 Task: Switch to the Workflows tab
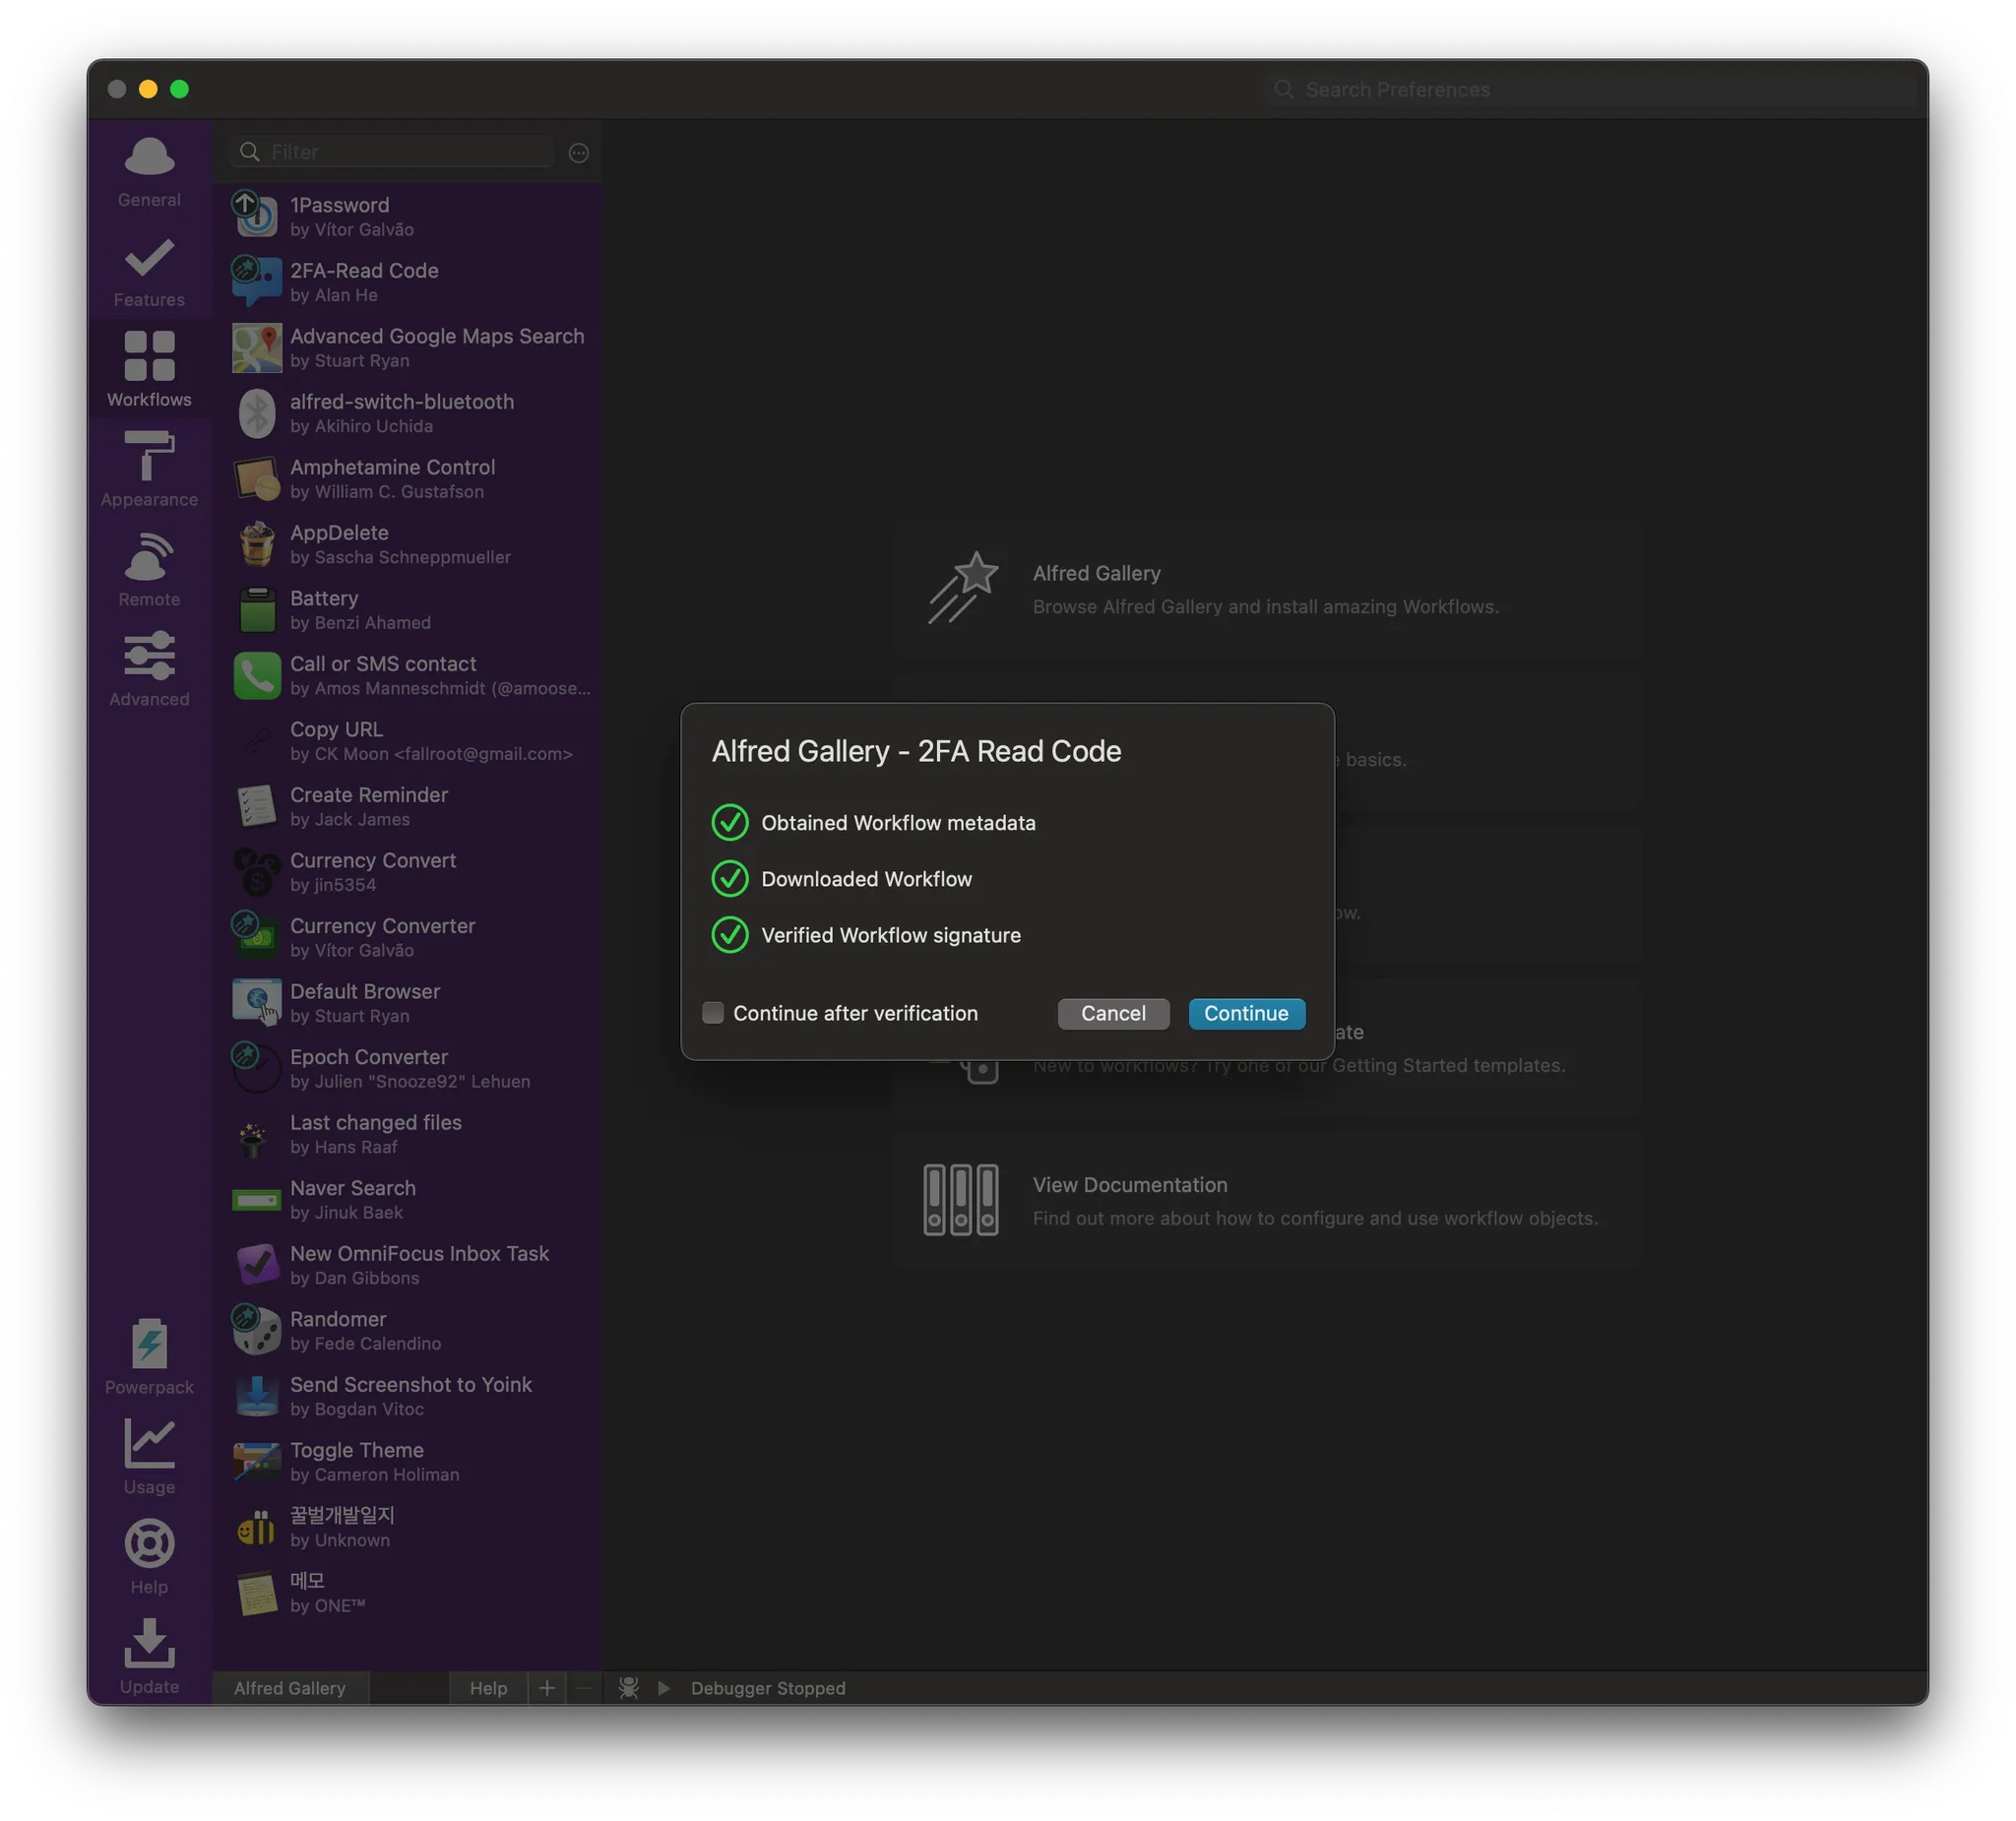[x=148, y=368]
